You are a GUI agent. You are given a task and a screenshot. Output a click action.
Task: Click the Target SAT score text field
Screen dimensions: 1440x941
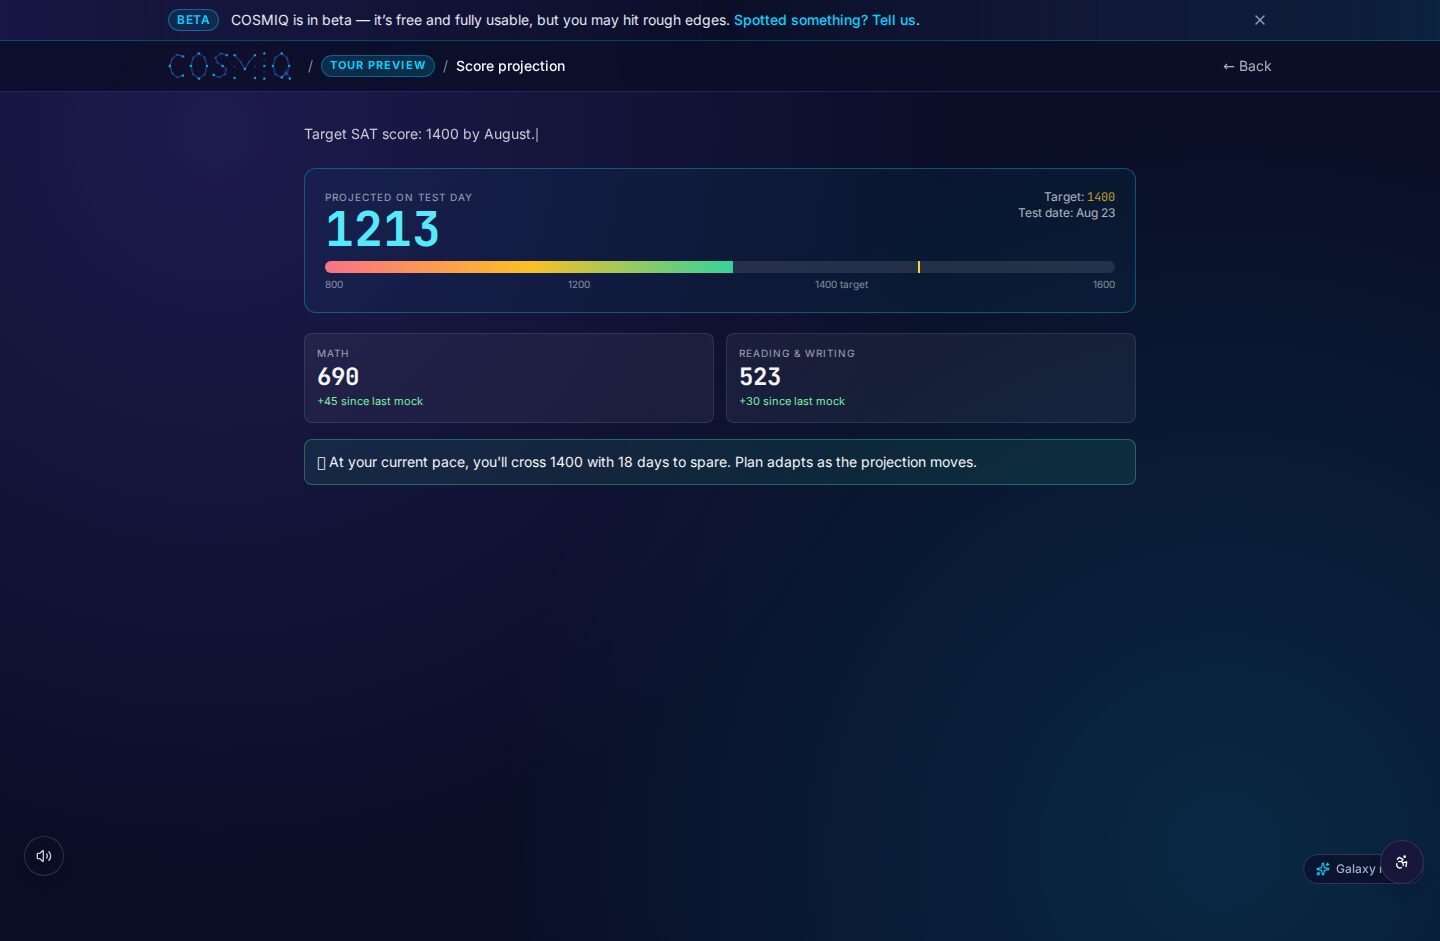tap(421, 134)
